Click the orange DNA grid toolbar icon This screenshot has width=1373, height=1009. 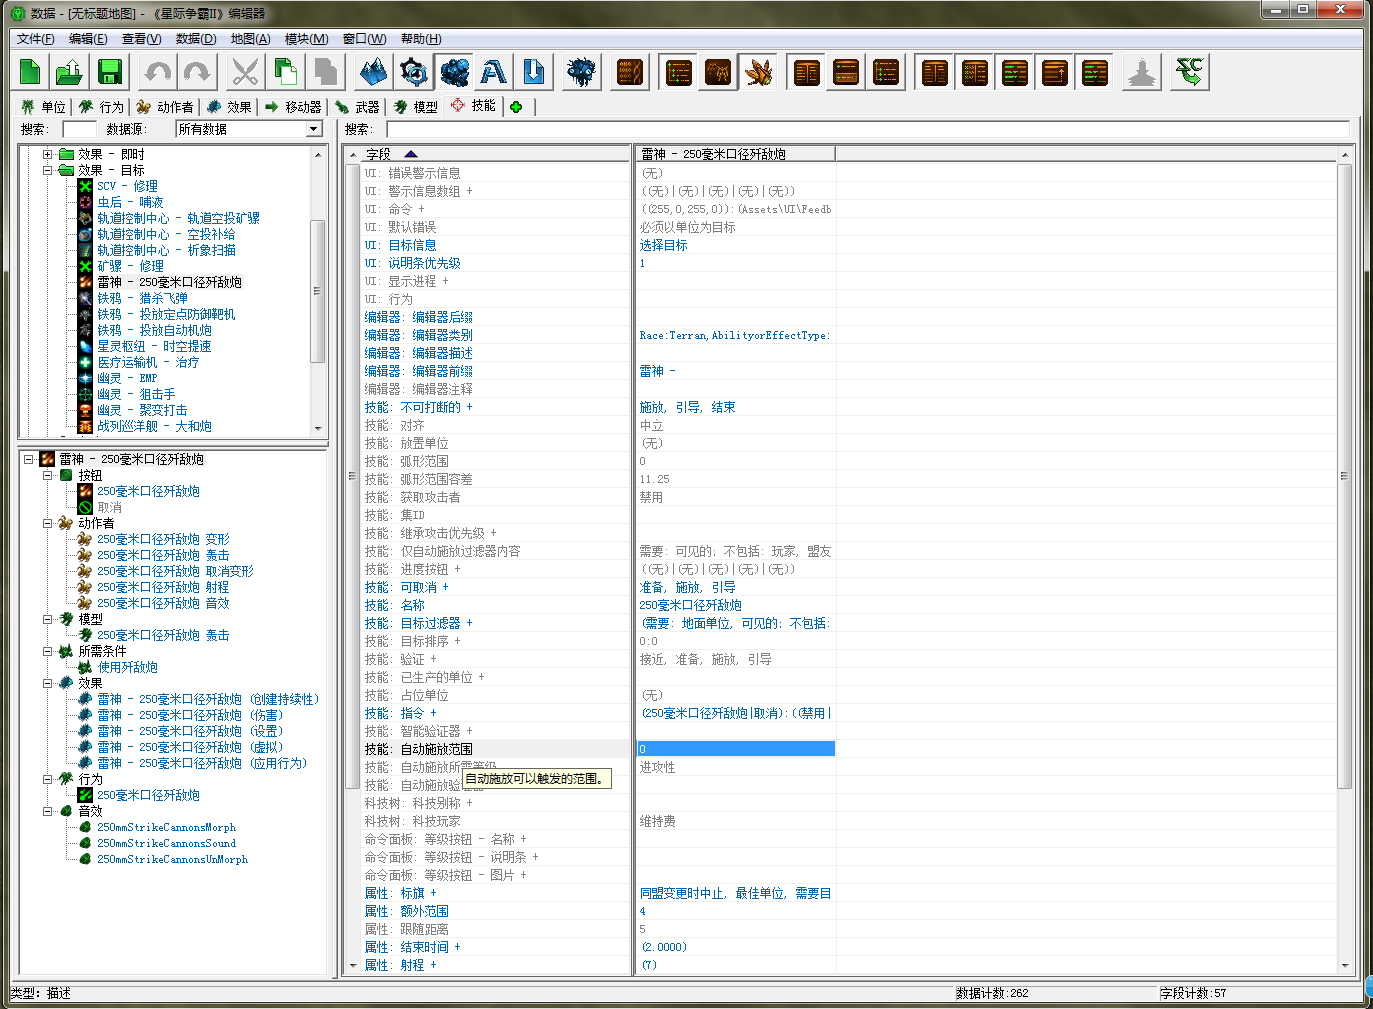630,72
